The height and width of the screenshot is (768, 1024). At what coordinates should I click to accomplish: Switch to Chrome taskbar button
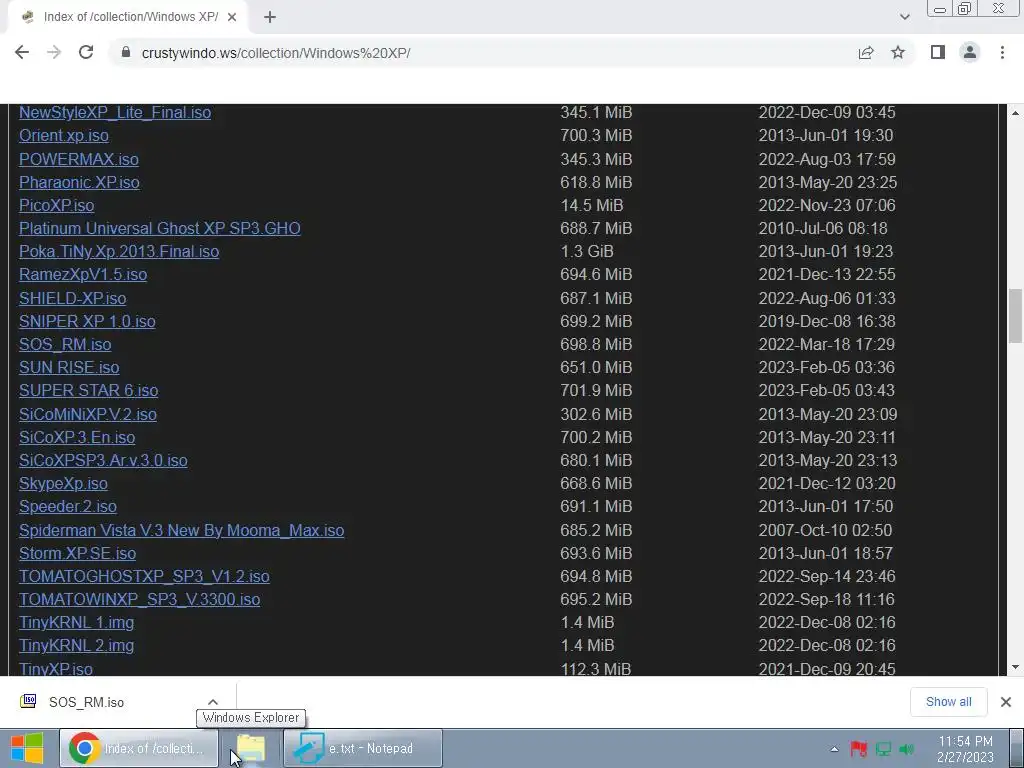click(x=139, y=748)
